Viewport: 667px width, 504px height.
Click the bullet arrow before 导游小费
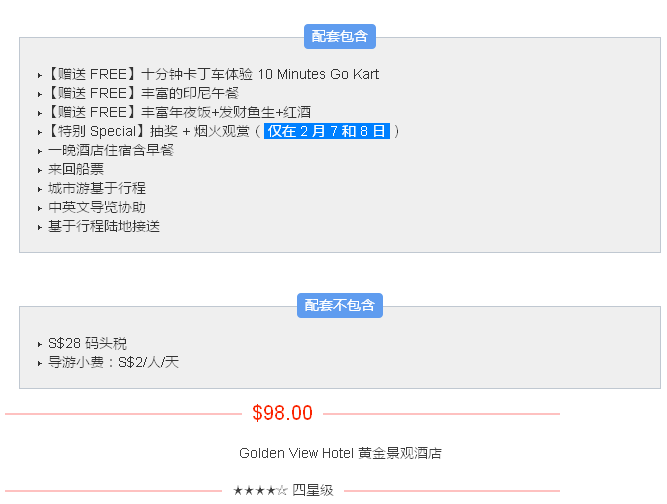40,363
